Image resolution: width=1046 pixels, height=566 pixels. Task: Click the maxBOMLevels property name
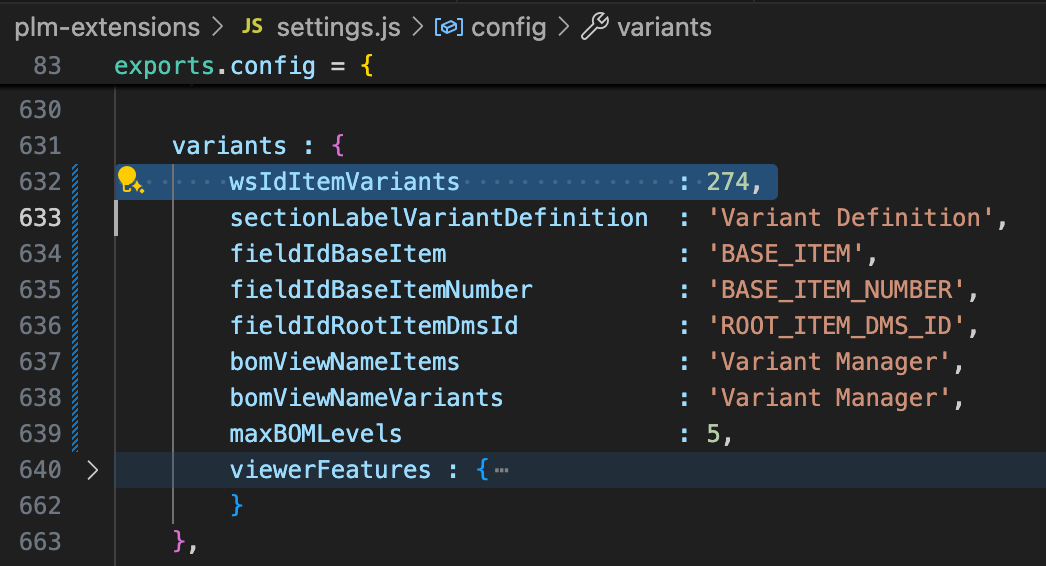coord(316,434)
